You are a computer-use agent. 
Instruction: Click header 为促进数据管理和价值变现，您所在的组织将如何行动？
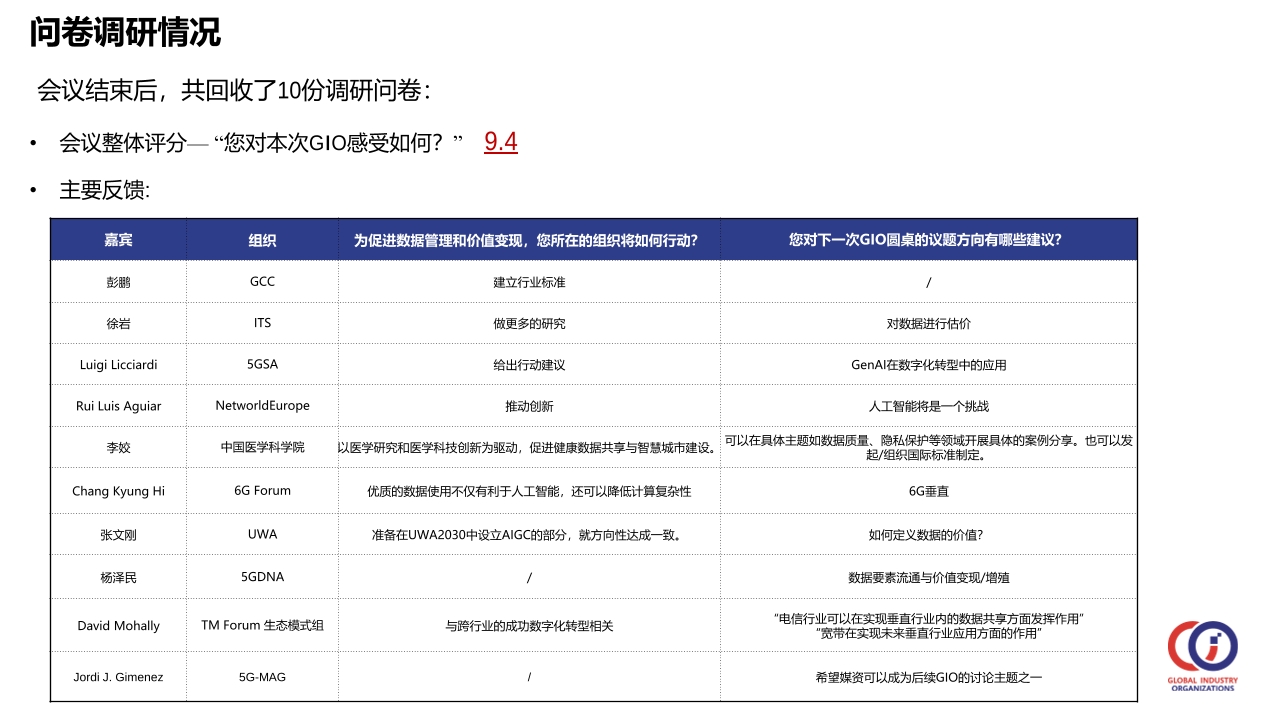[x=529, y=240]
